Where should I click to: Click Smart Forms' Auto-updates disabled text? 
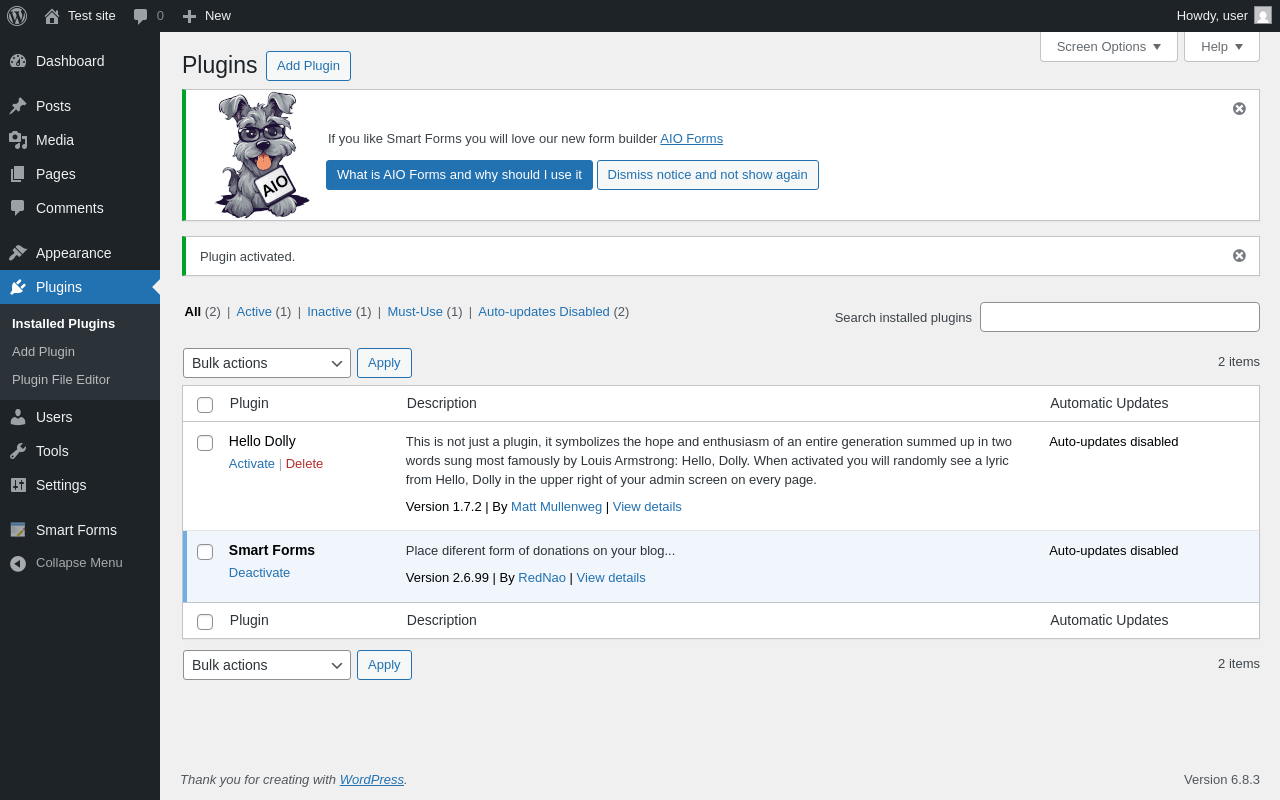click(x=1114, y=551)
